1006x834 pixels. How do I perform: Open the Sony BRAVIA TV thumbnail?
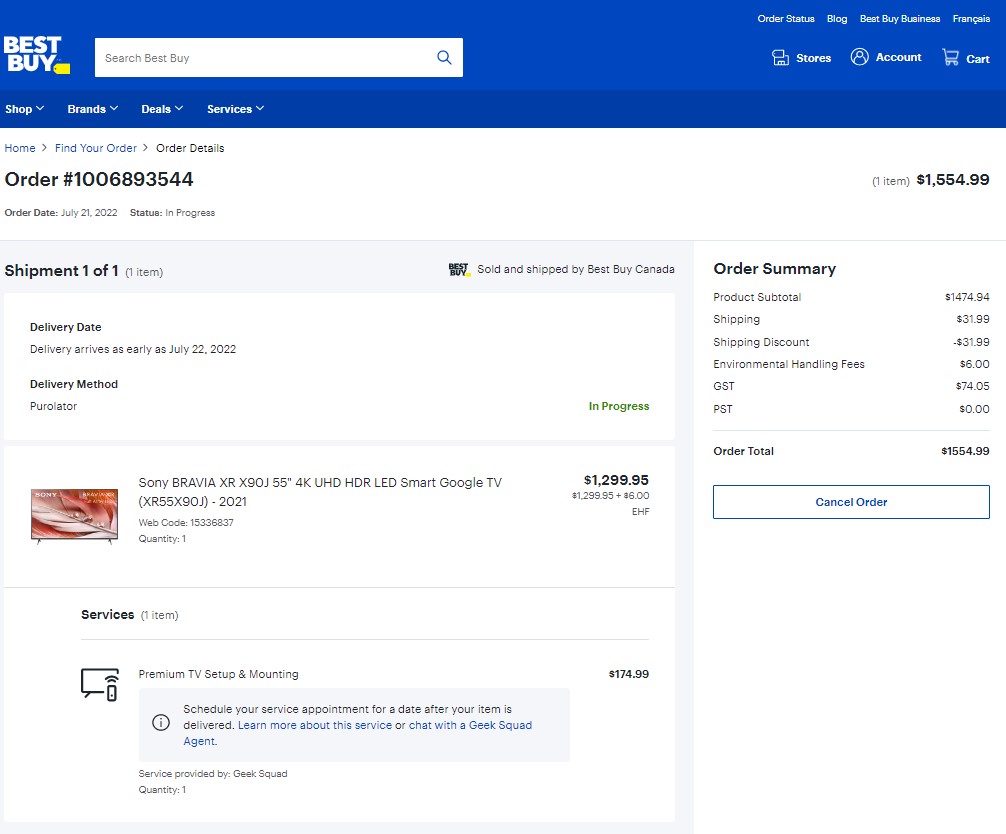(x=74, y=516)
